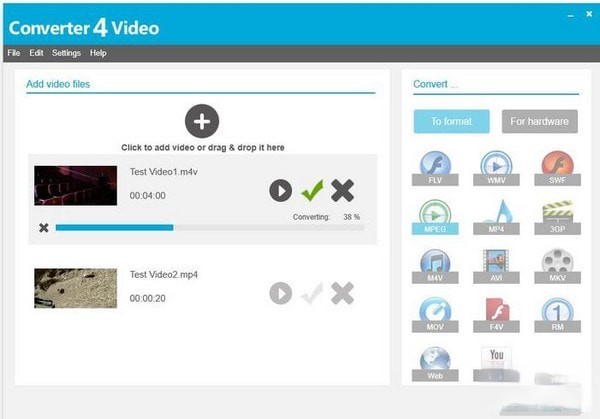600x419 pixels.
Task: Open the Edit menu
Action: pyautogui.click(x=36, y=53)
